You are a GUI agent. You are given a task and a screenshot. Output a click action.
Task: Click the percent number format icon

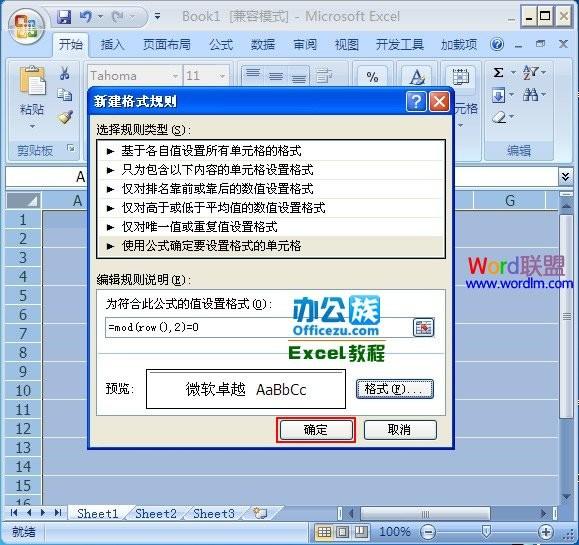pos(372,77)
